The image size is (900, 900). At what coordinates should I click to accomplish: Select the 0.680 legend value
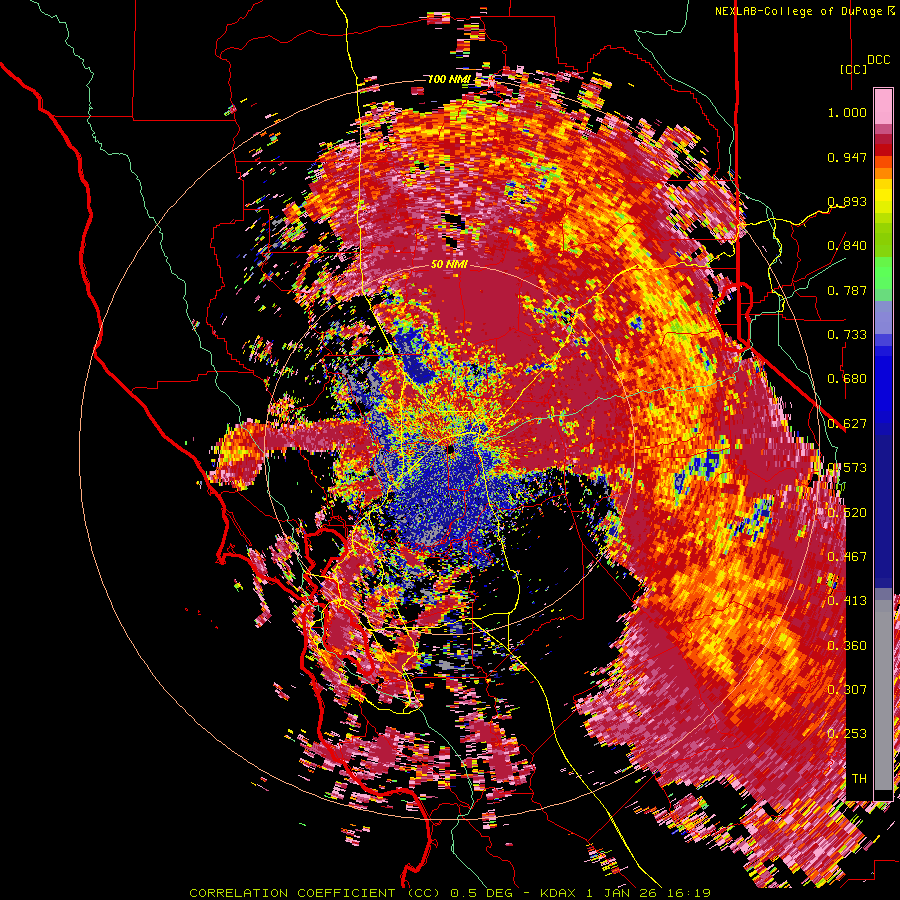[847, 379]
